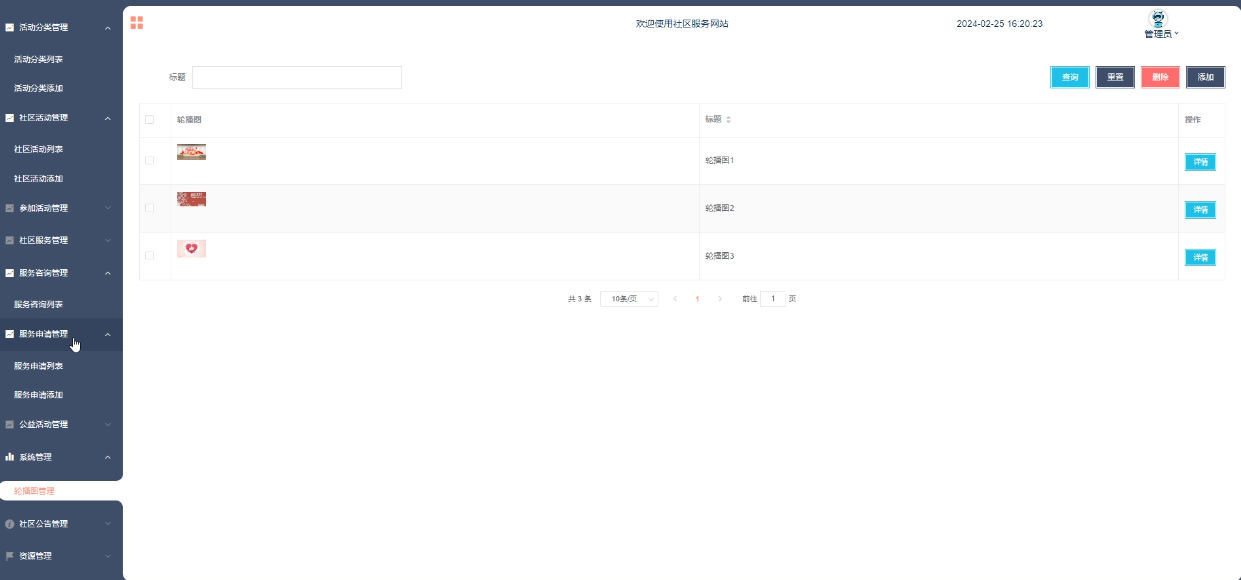Open 详情 for 轮播图3

(1200, 258)
